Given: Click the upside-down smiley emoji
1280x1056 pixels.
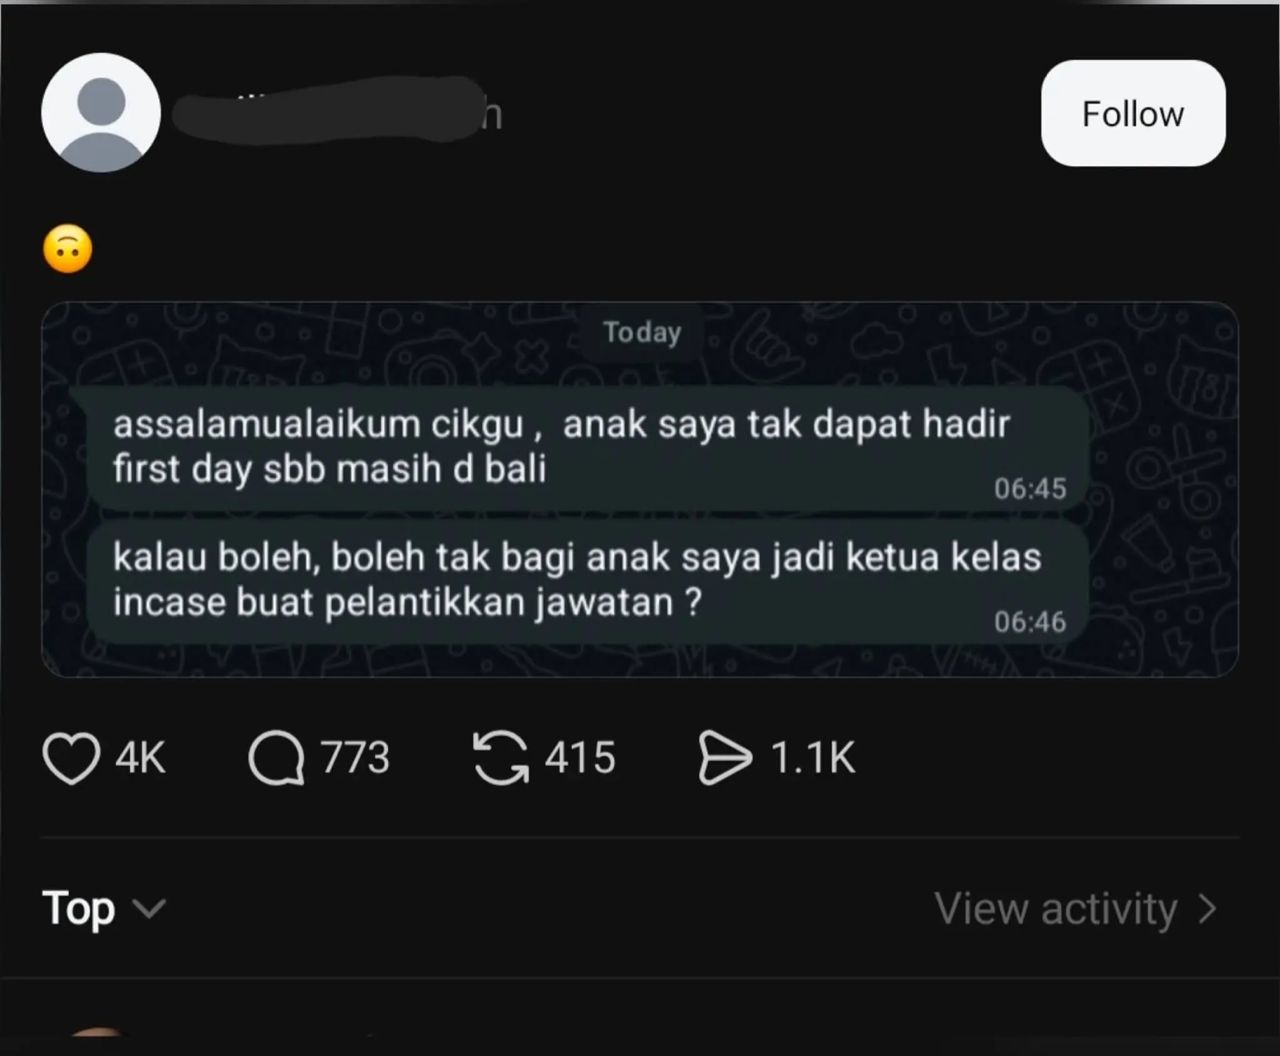Looking at the screenshot, I should (68, 249).
